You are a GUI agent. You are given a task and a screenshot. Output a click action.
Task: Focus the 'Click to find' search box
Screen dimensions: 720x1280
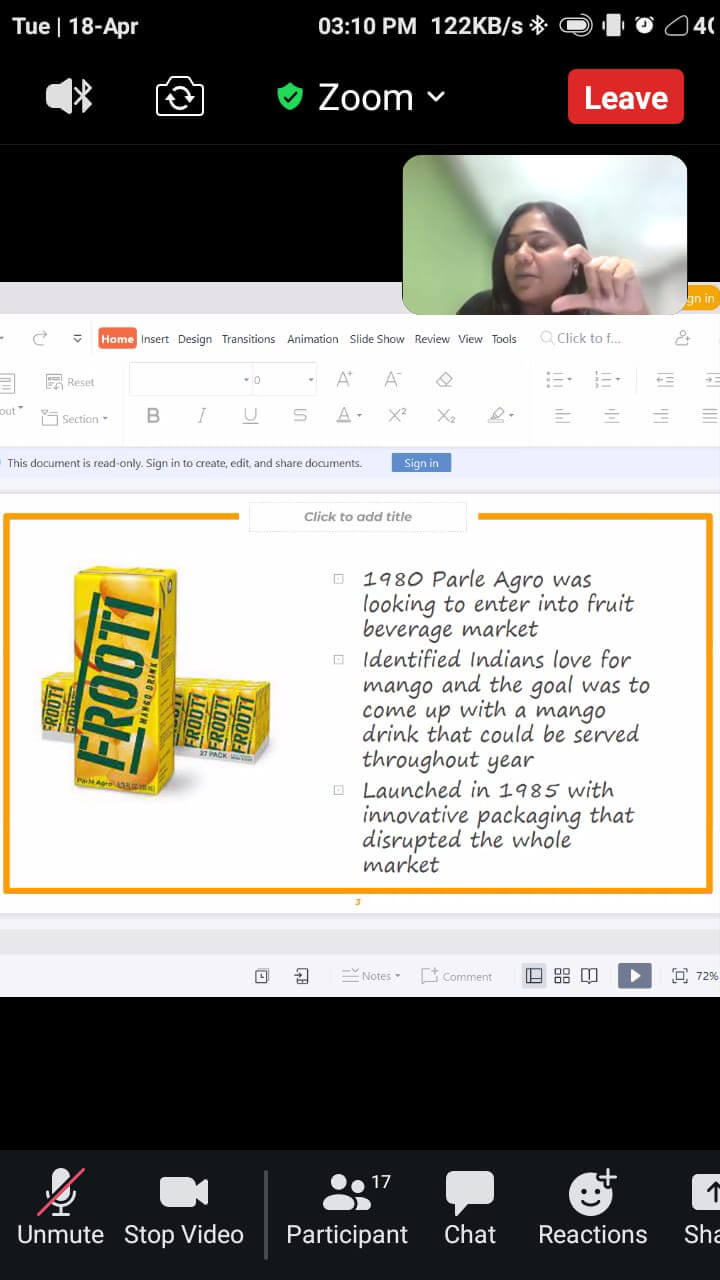tap(582, 338)
